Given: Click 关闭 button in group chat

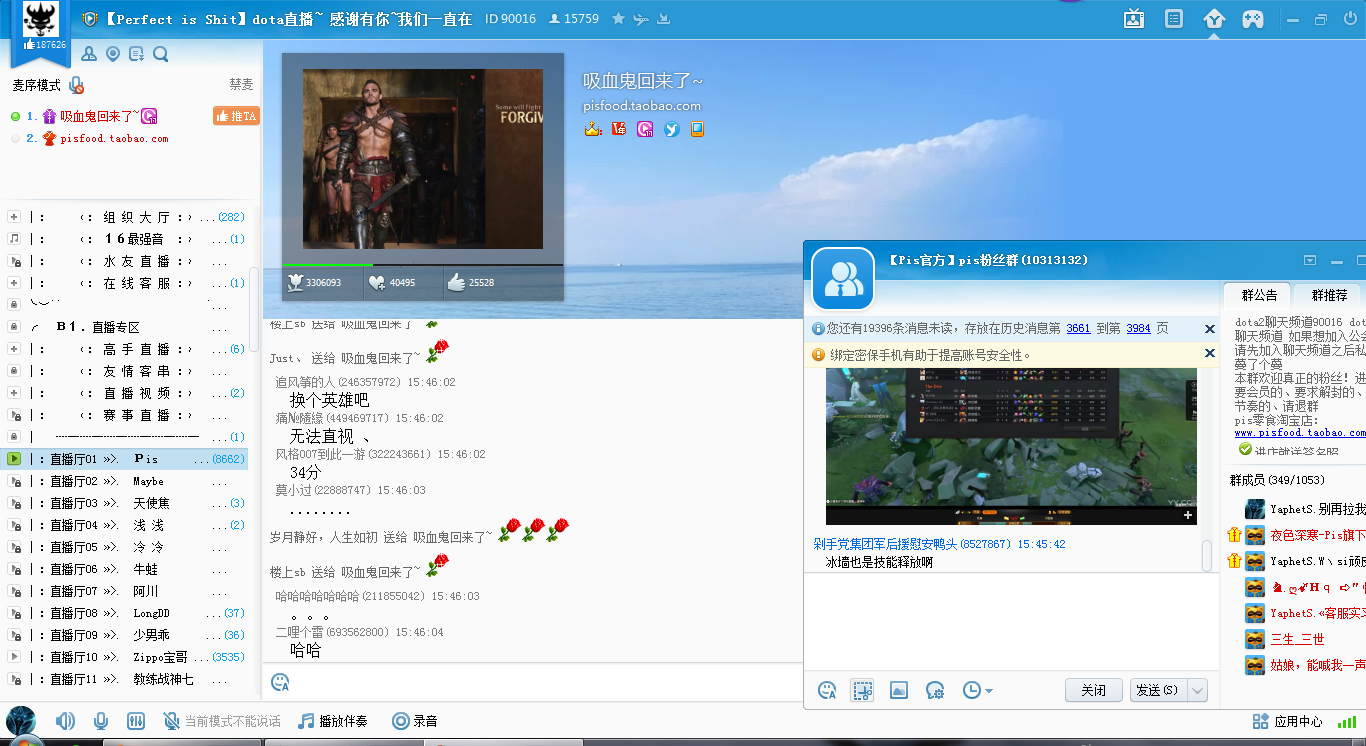Looking at the screenshot, I should (1094, 690).
